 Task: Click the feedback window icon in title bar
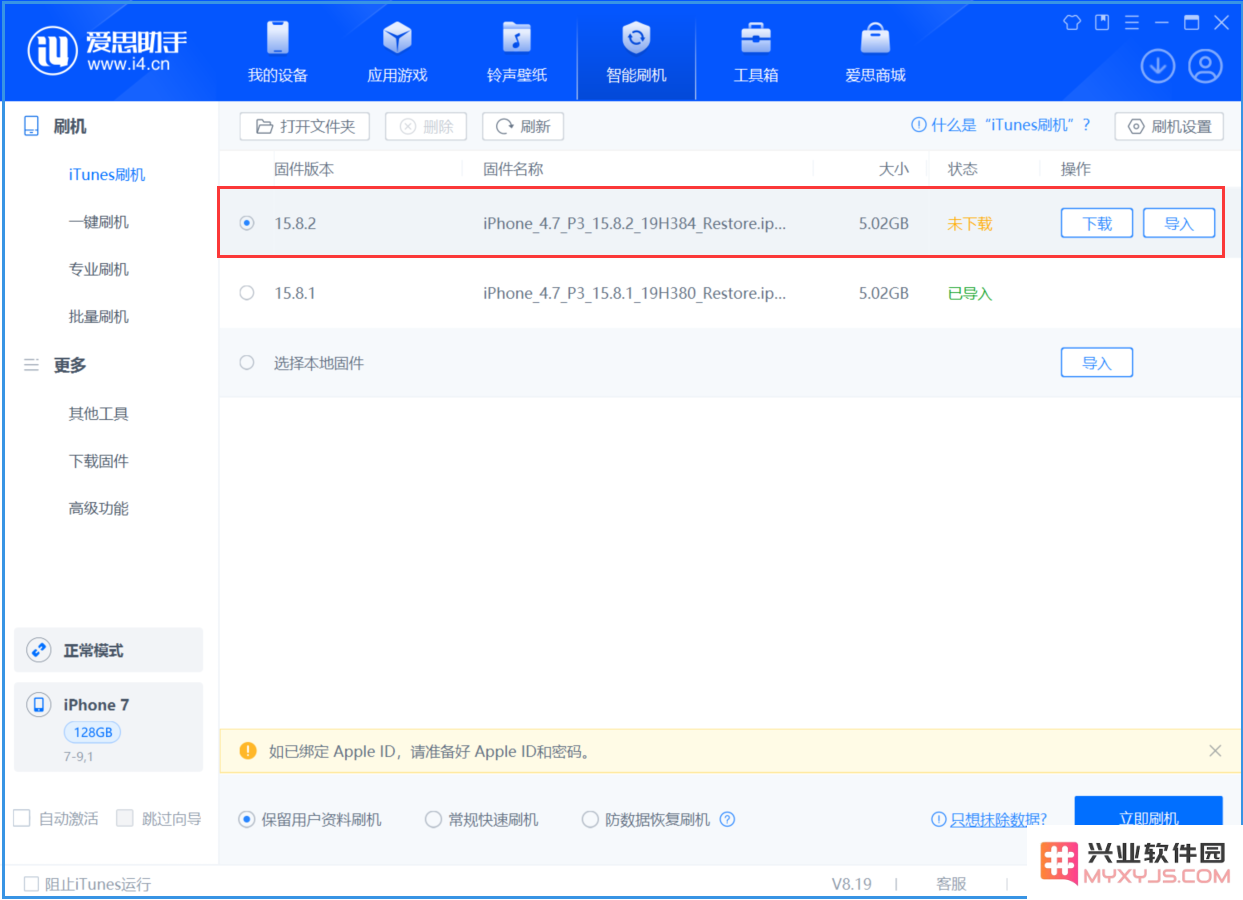(1102, 22)
